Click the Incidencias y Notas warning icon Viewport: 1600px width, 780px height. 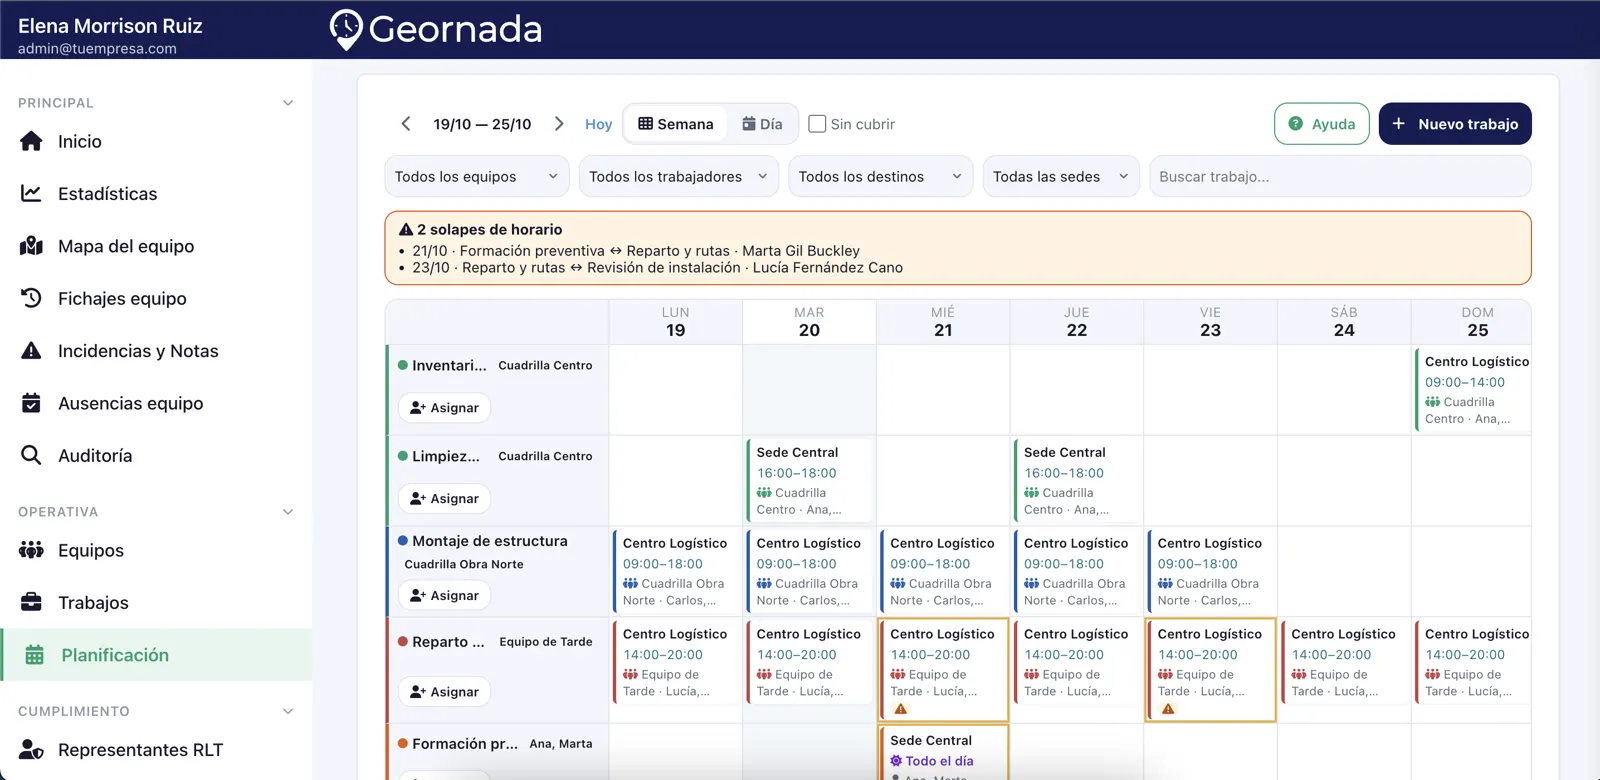[x=32, y=351]
